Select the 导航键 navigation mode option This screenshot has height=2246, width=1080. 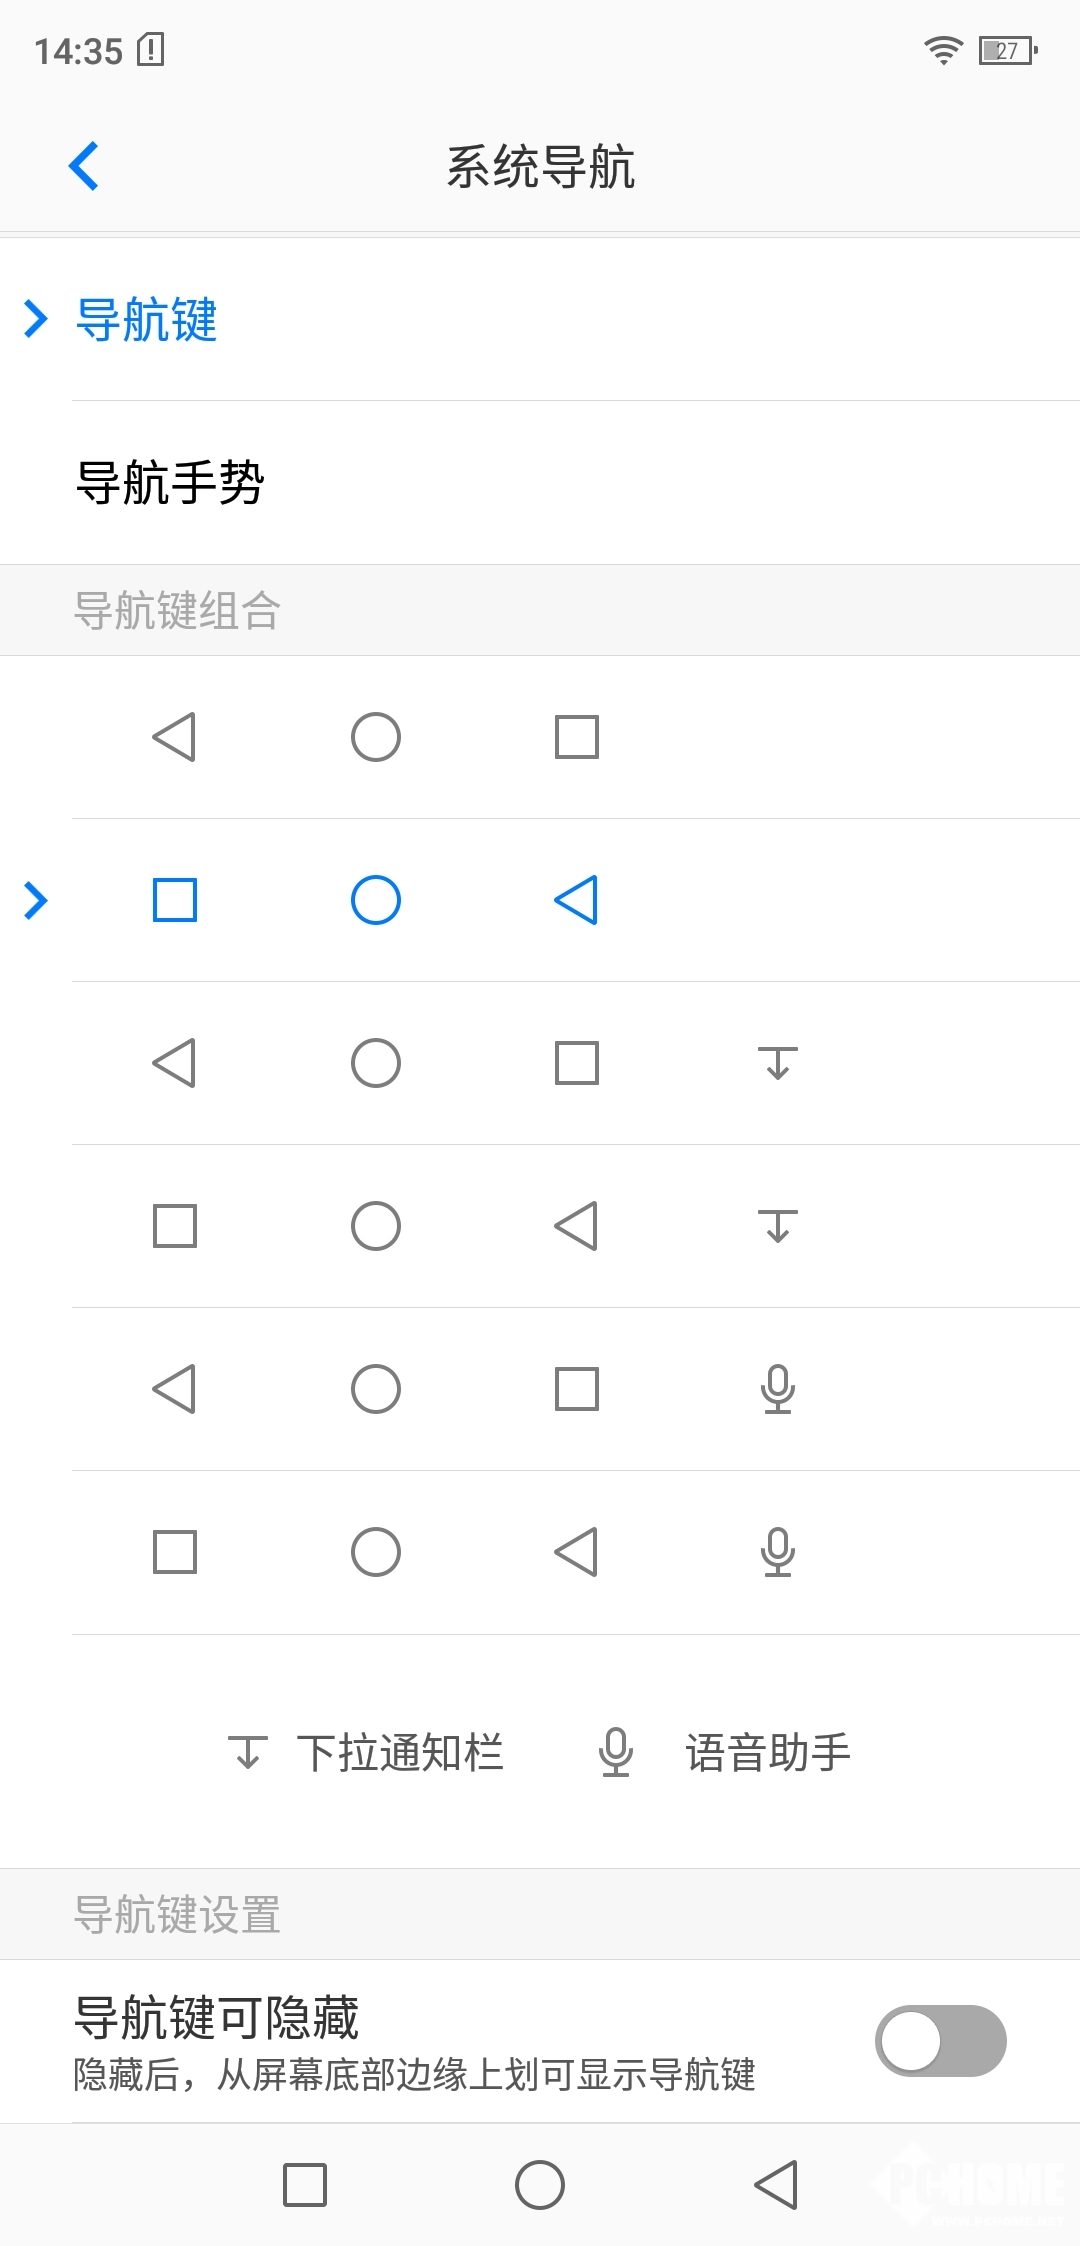147,320
